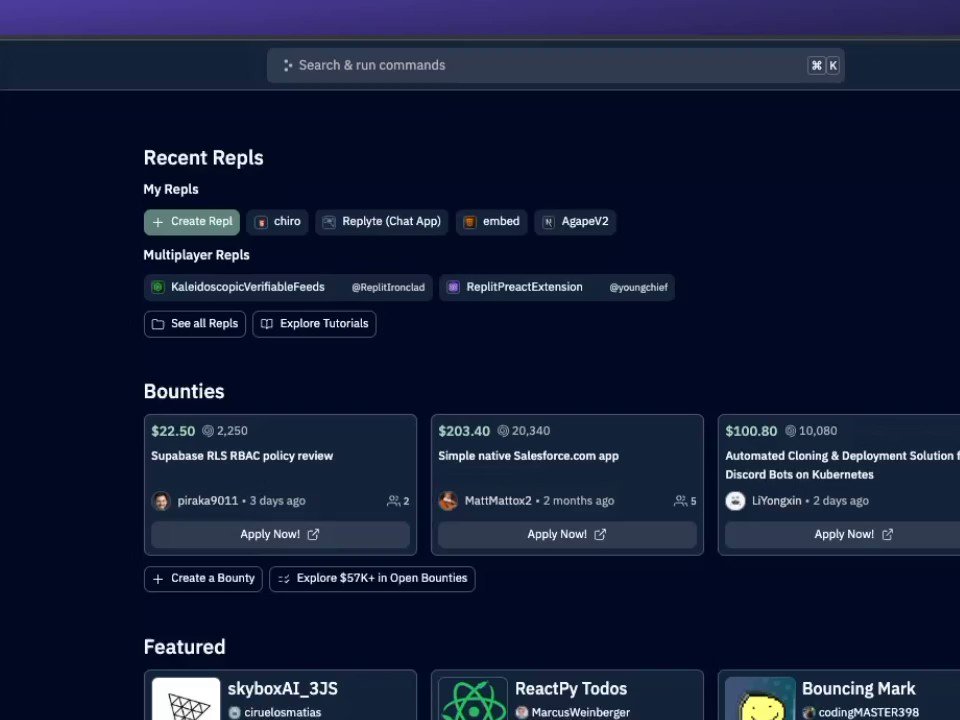Click the external link icon on Salesforce Apply Now
960x720 pixels.
[601, 534]
